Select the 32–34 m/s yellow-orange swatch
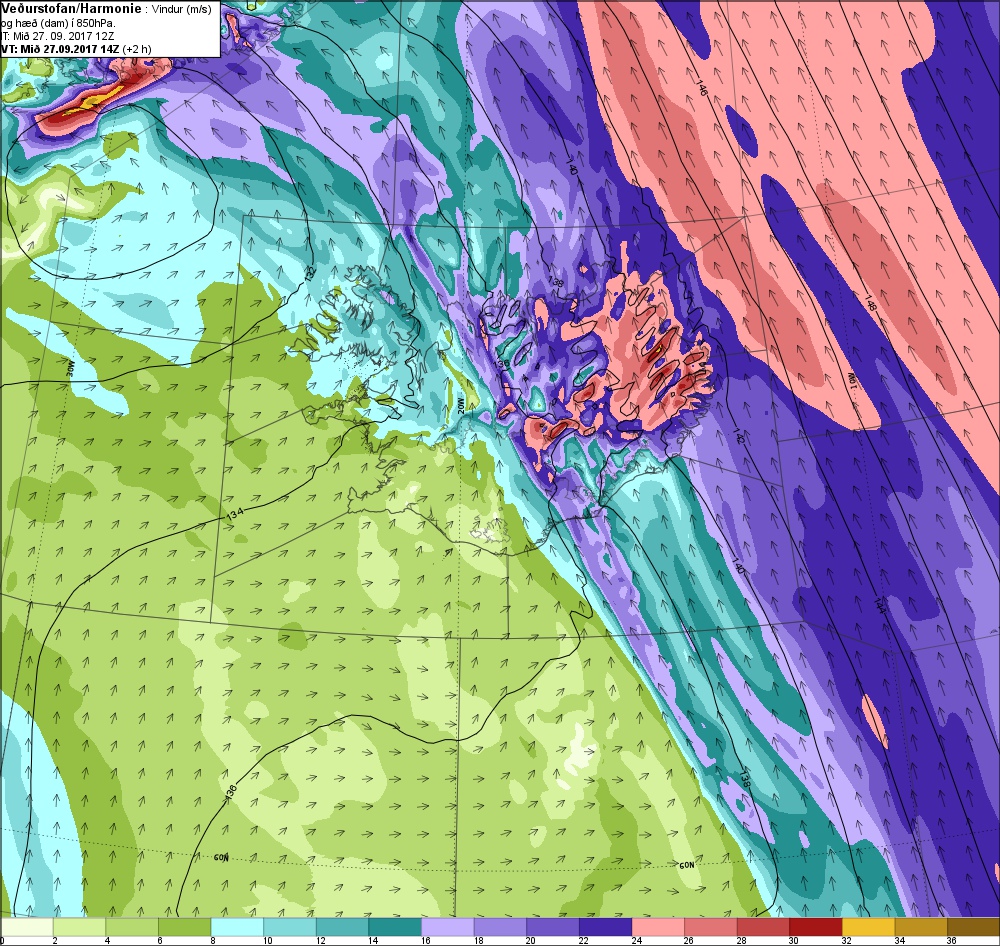 pyautogui.click(x=869, y=926)
